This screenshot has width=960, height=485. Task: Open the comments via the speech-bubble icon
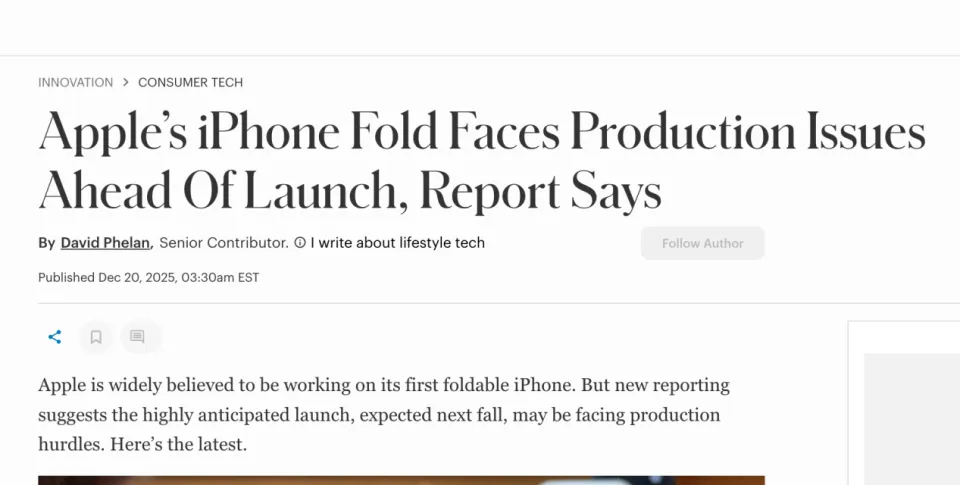[x=137, y=337]
